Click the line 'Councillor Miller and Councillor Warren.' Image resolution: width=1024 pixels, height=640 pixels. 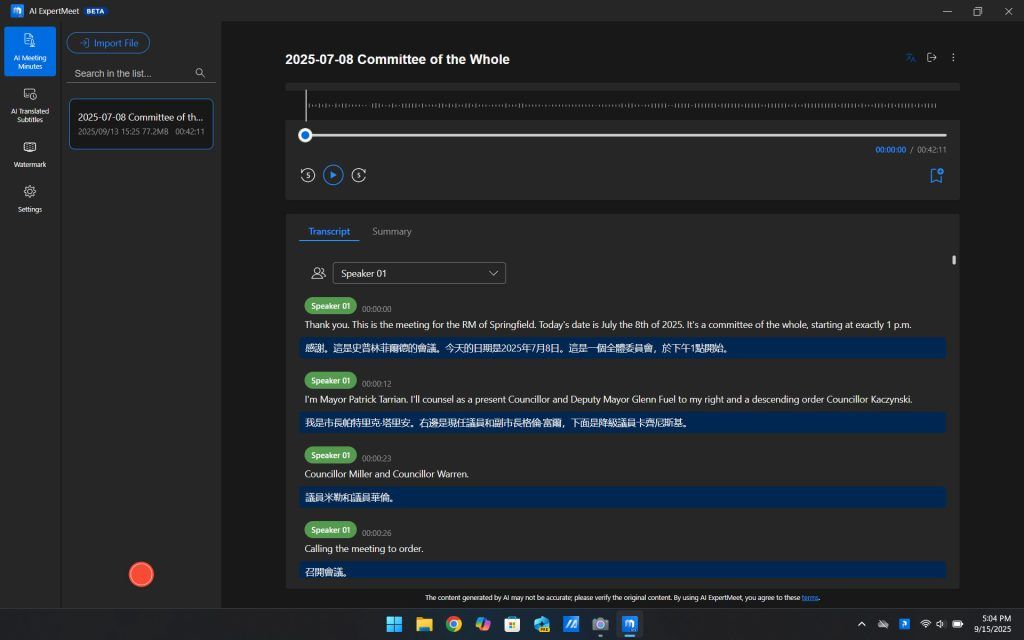[387, 474]
